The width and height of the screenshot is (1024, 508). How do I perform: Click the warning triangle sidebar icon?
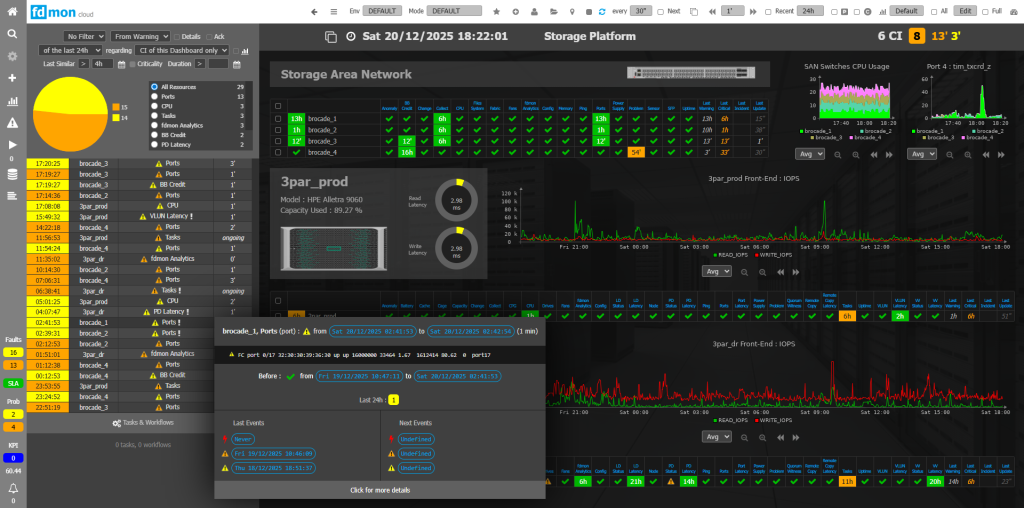(x=12, y=122)
